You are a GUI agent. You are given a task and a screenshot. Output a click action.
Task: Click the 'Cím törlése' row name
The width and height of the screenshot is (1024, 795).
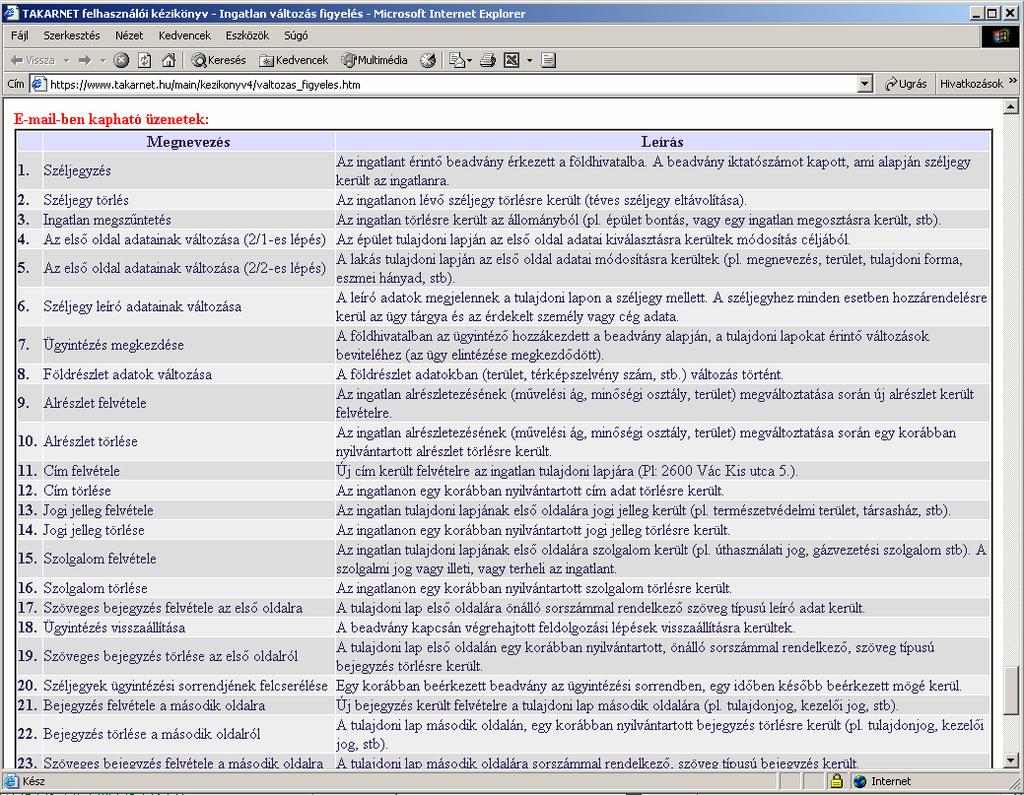[x=77, y=491]
